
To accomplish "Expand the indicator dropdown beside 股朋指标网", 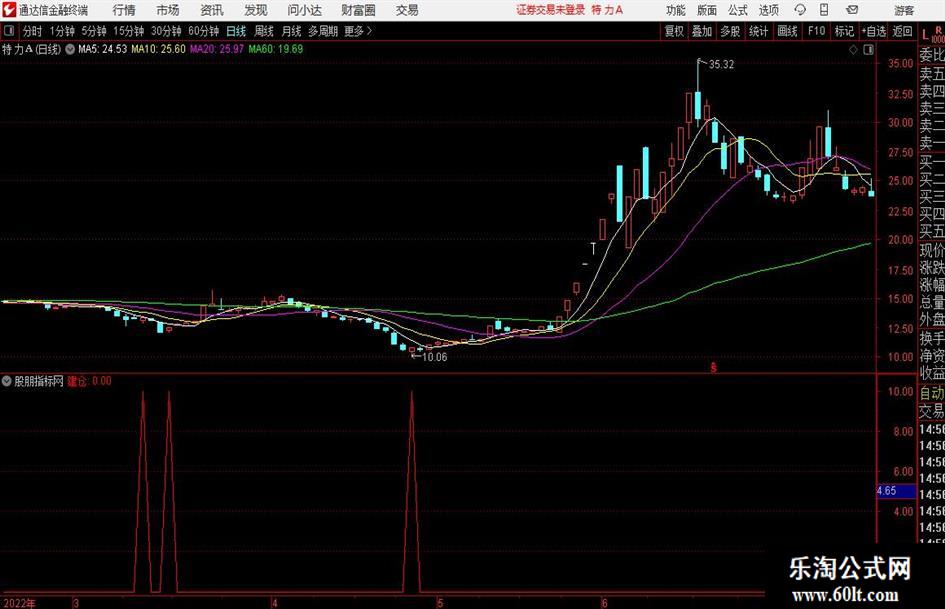I will point(7,381).
